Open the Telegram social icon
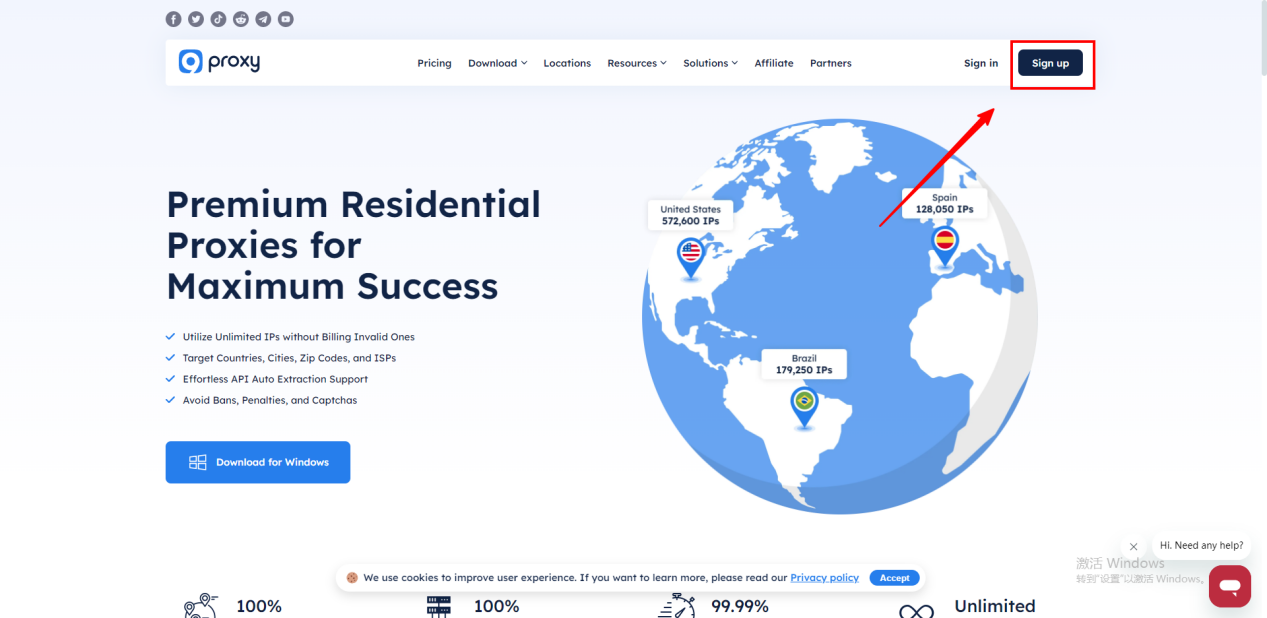1267x618 pixels. [263, 19]
